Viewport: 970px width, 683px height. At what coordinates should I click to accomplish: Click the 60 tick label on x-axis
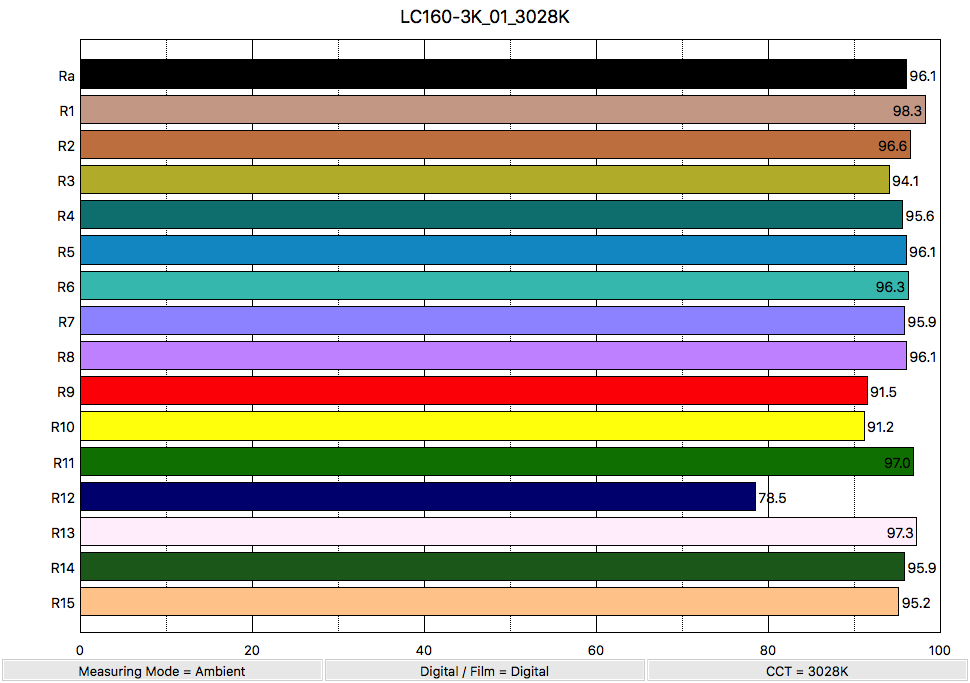597,651
